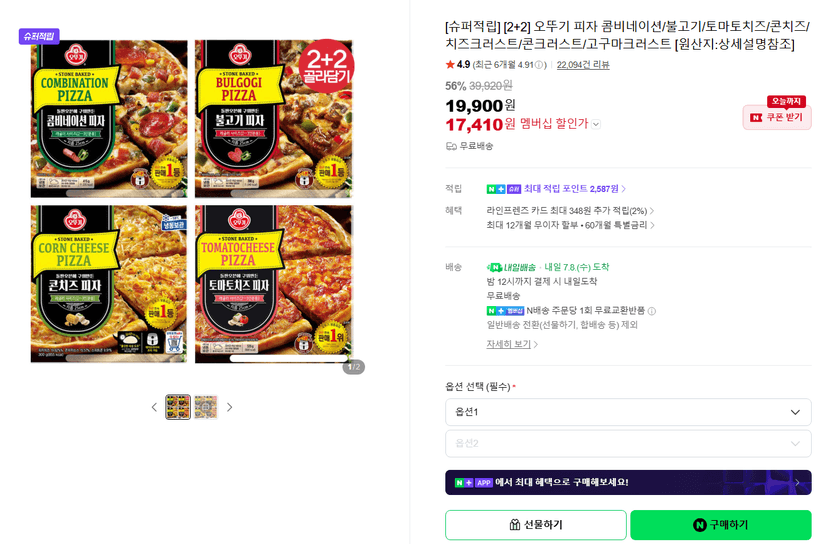Viewport: 828px width, 544px height.
Task: Expand 최대 적립 포인트 2,587원 details
Action: pyautogui.click(x=575, y=189)
